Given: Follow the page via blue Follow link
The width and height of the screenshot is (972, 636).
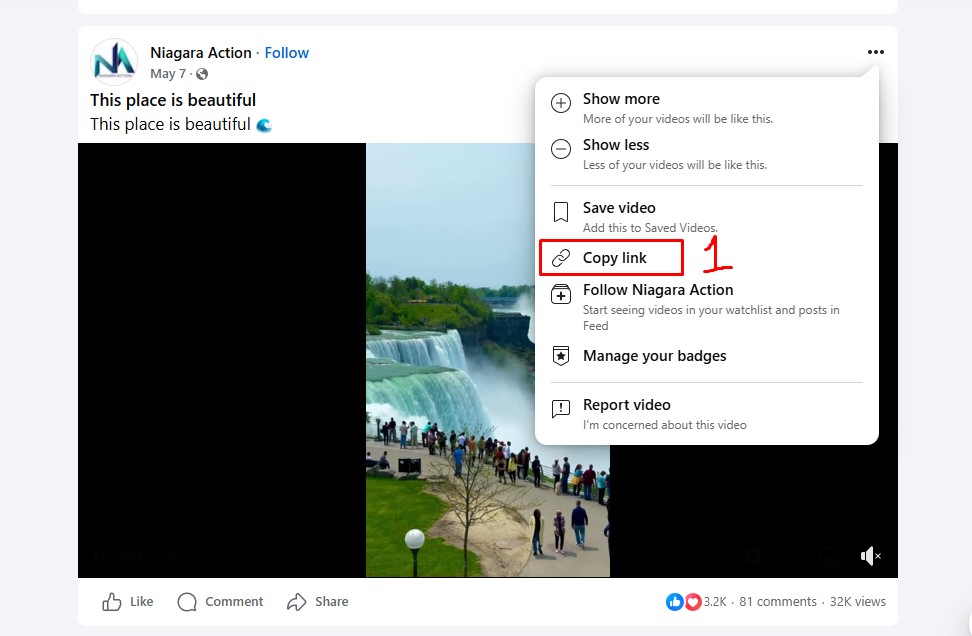Looking at the screenshot, I should (286, 53).
